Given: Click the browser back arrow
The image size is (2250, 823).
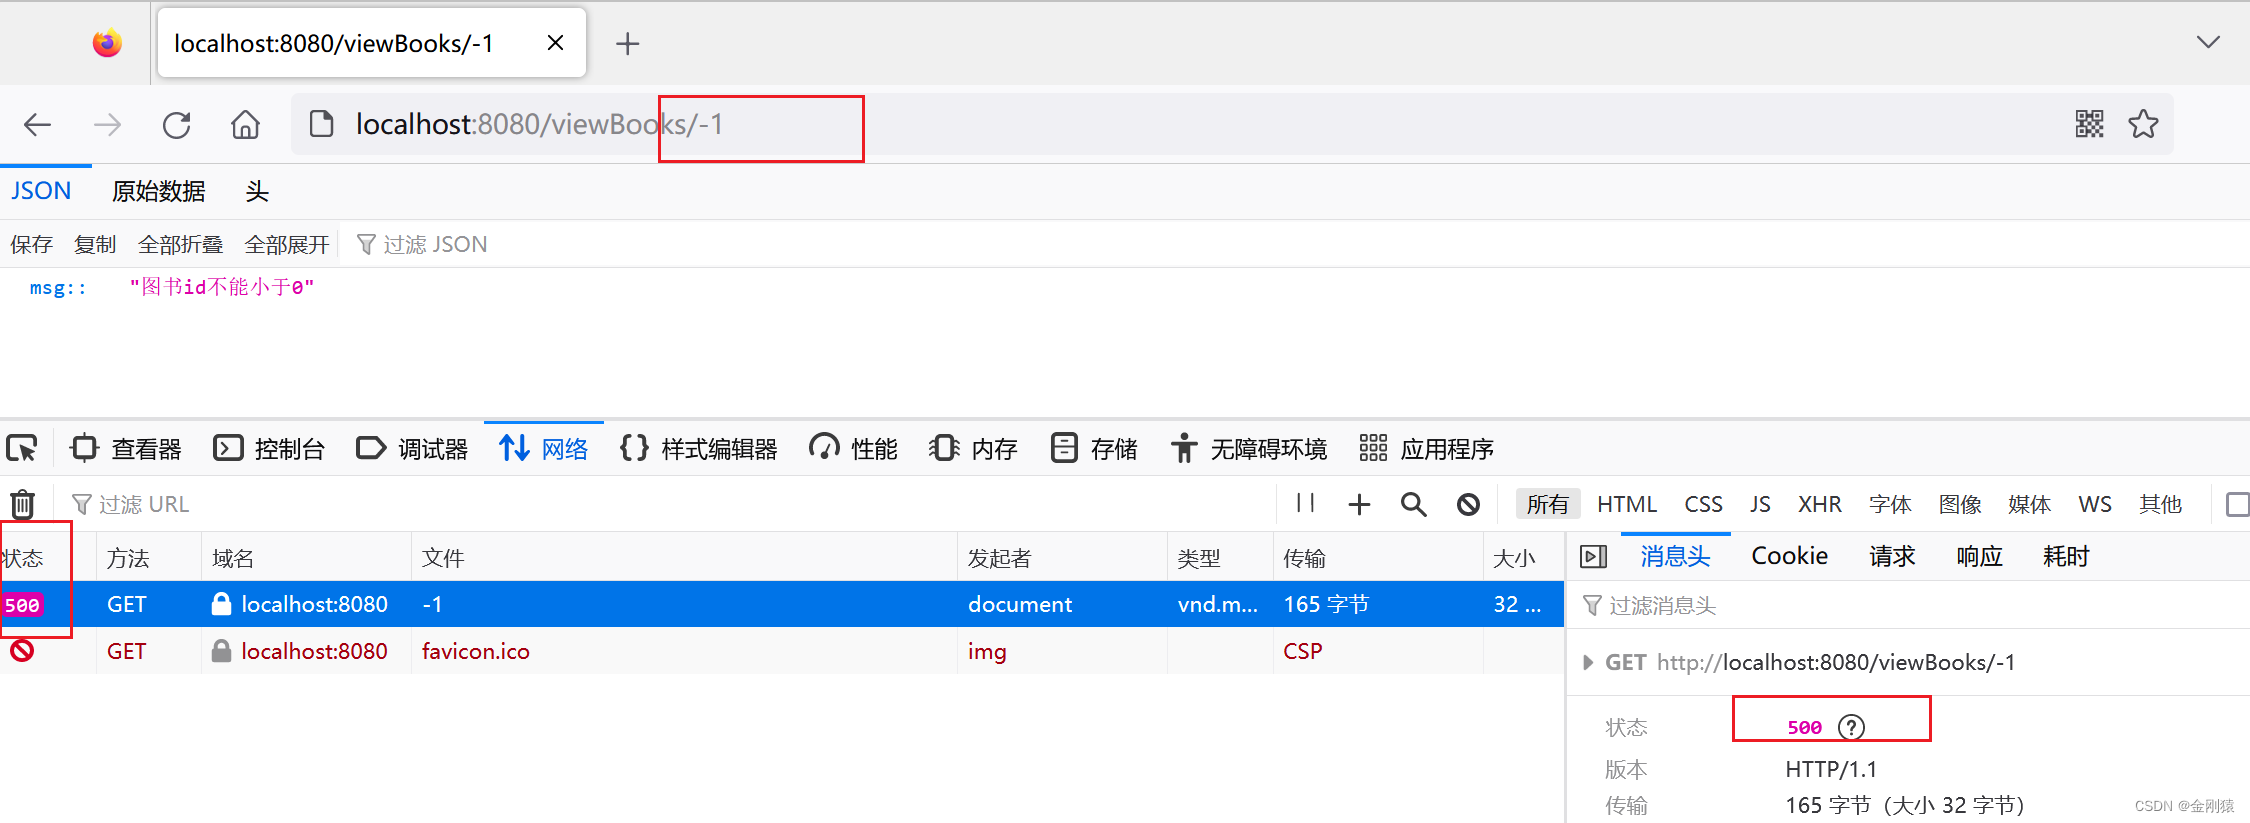Looking at the screenshot, I should [38, 125].
